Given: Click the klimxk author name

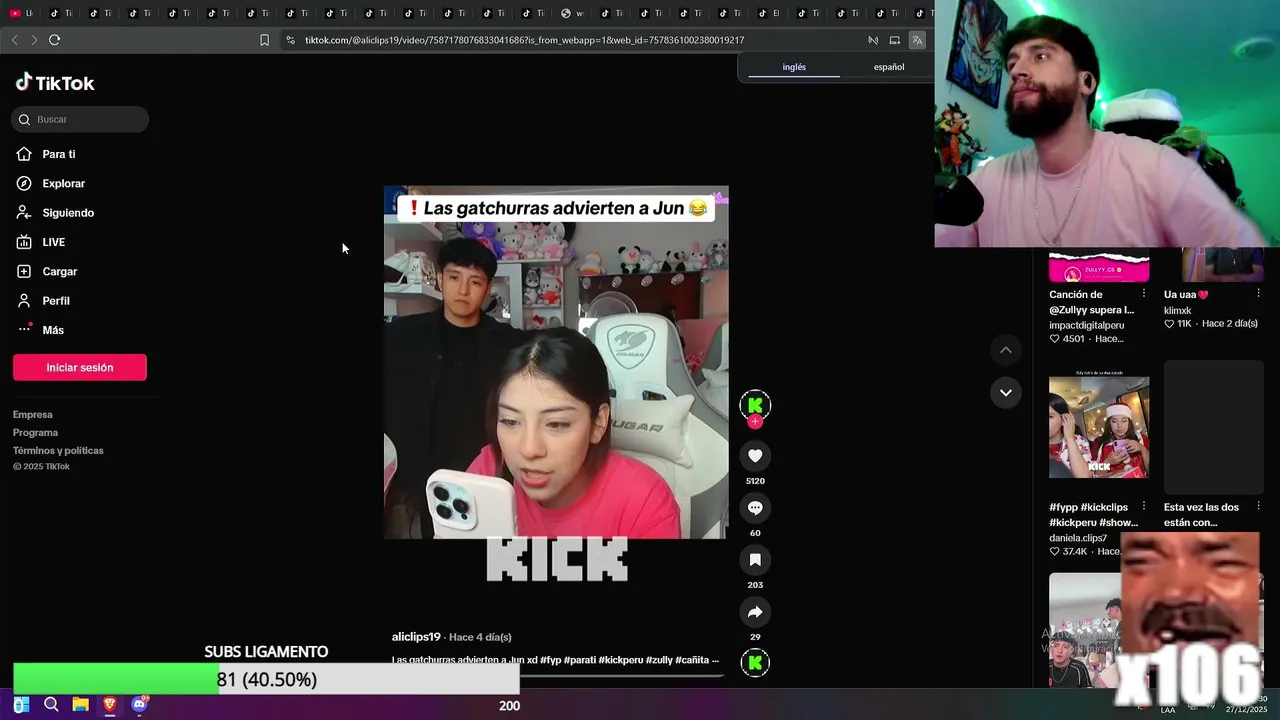Looking at the screenshot, I should (1177, 311).
